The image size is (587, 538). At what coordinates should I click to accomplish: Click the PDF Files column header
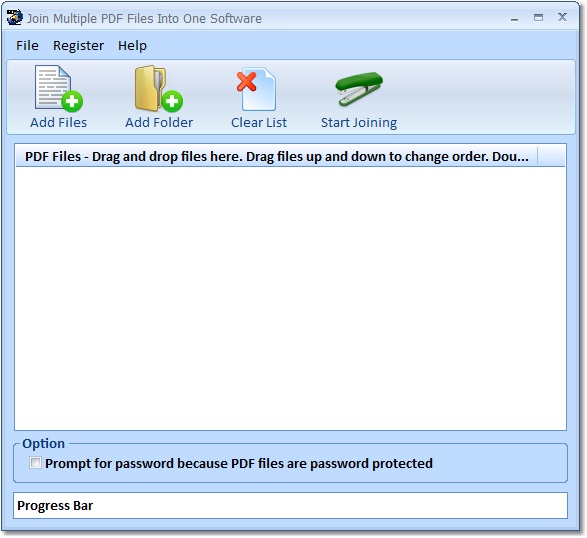[x=276, y=156]
